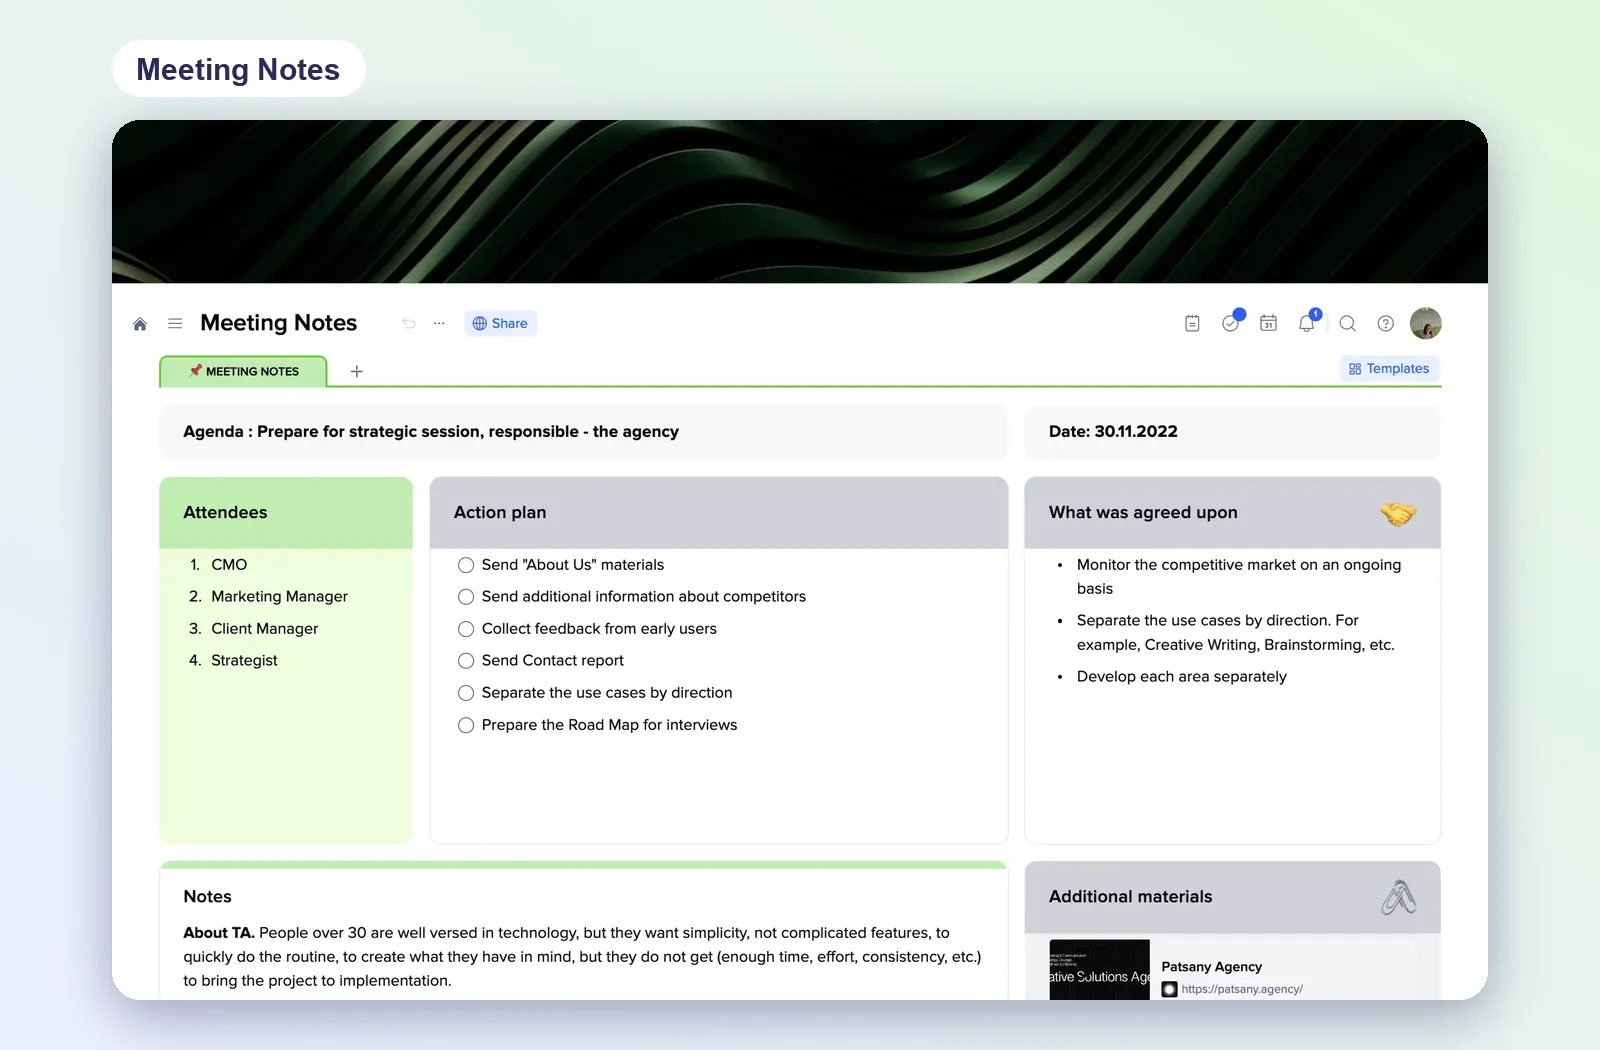Open the notes clipboard icon
The width and height of the screenshot is (1600, 1050).
pyautogui.click(x=1192, y=323)
